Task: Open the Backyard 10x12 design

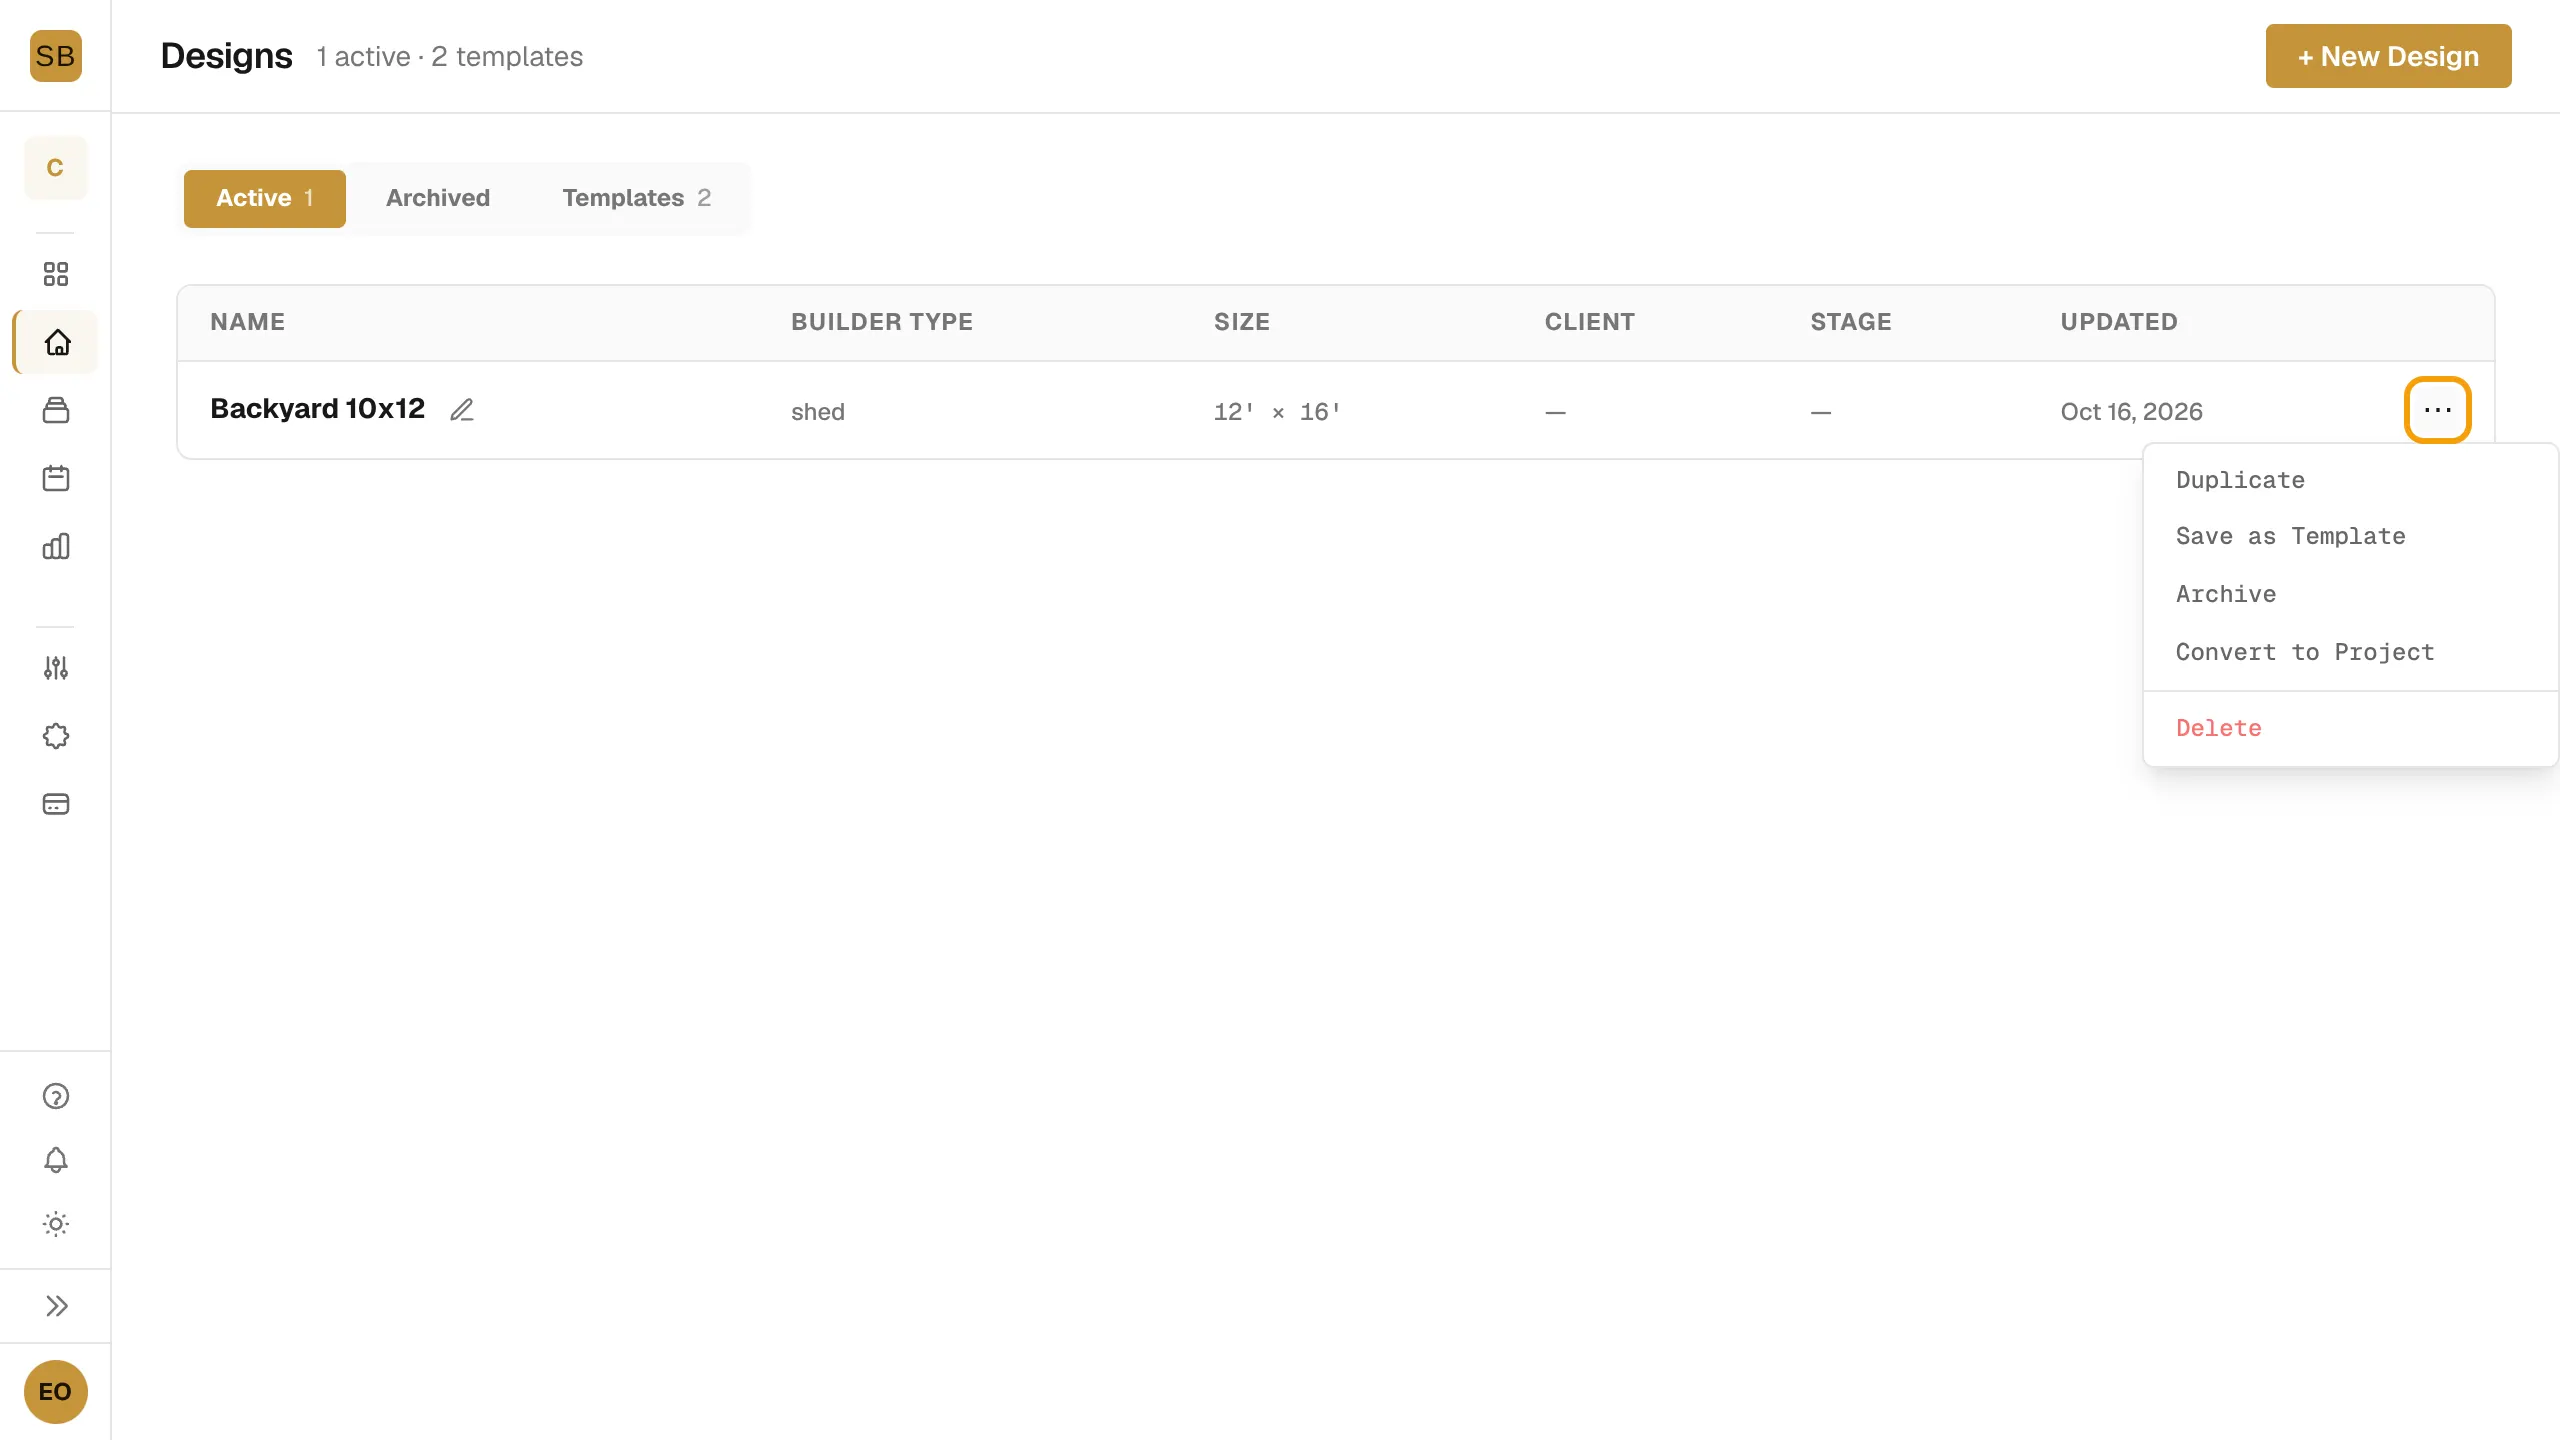Action: pyautogui.click(x=317, y=409)
